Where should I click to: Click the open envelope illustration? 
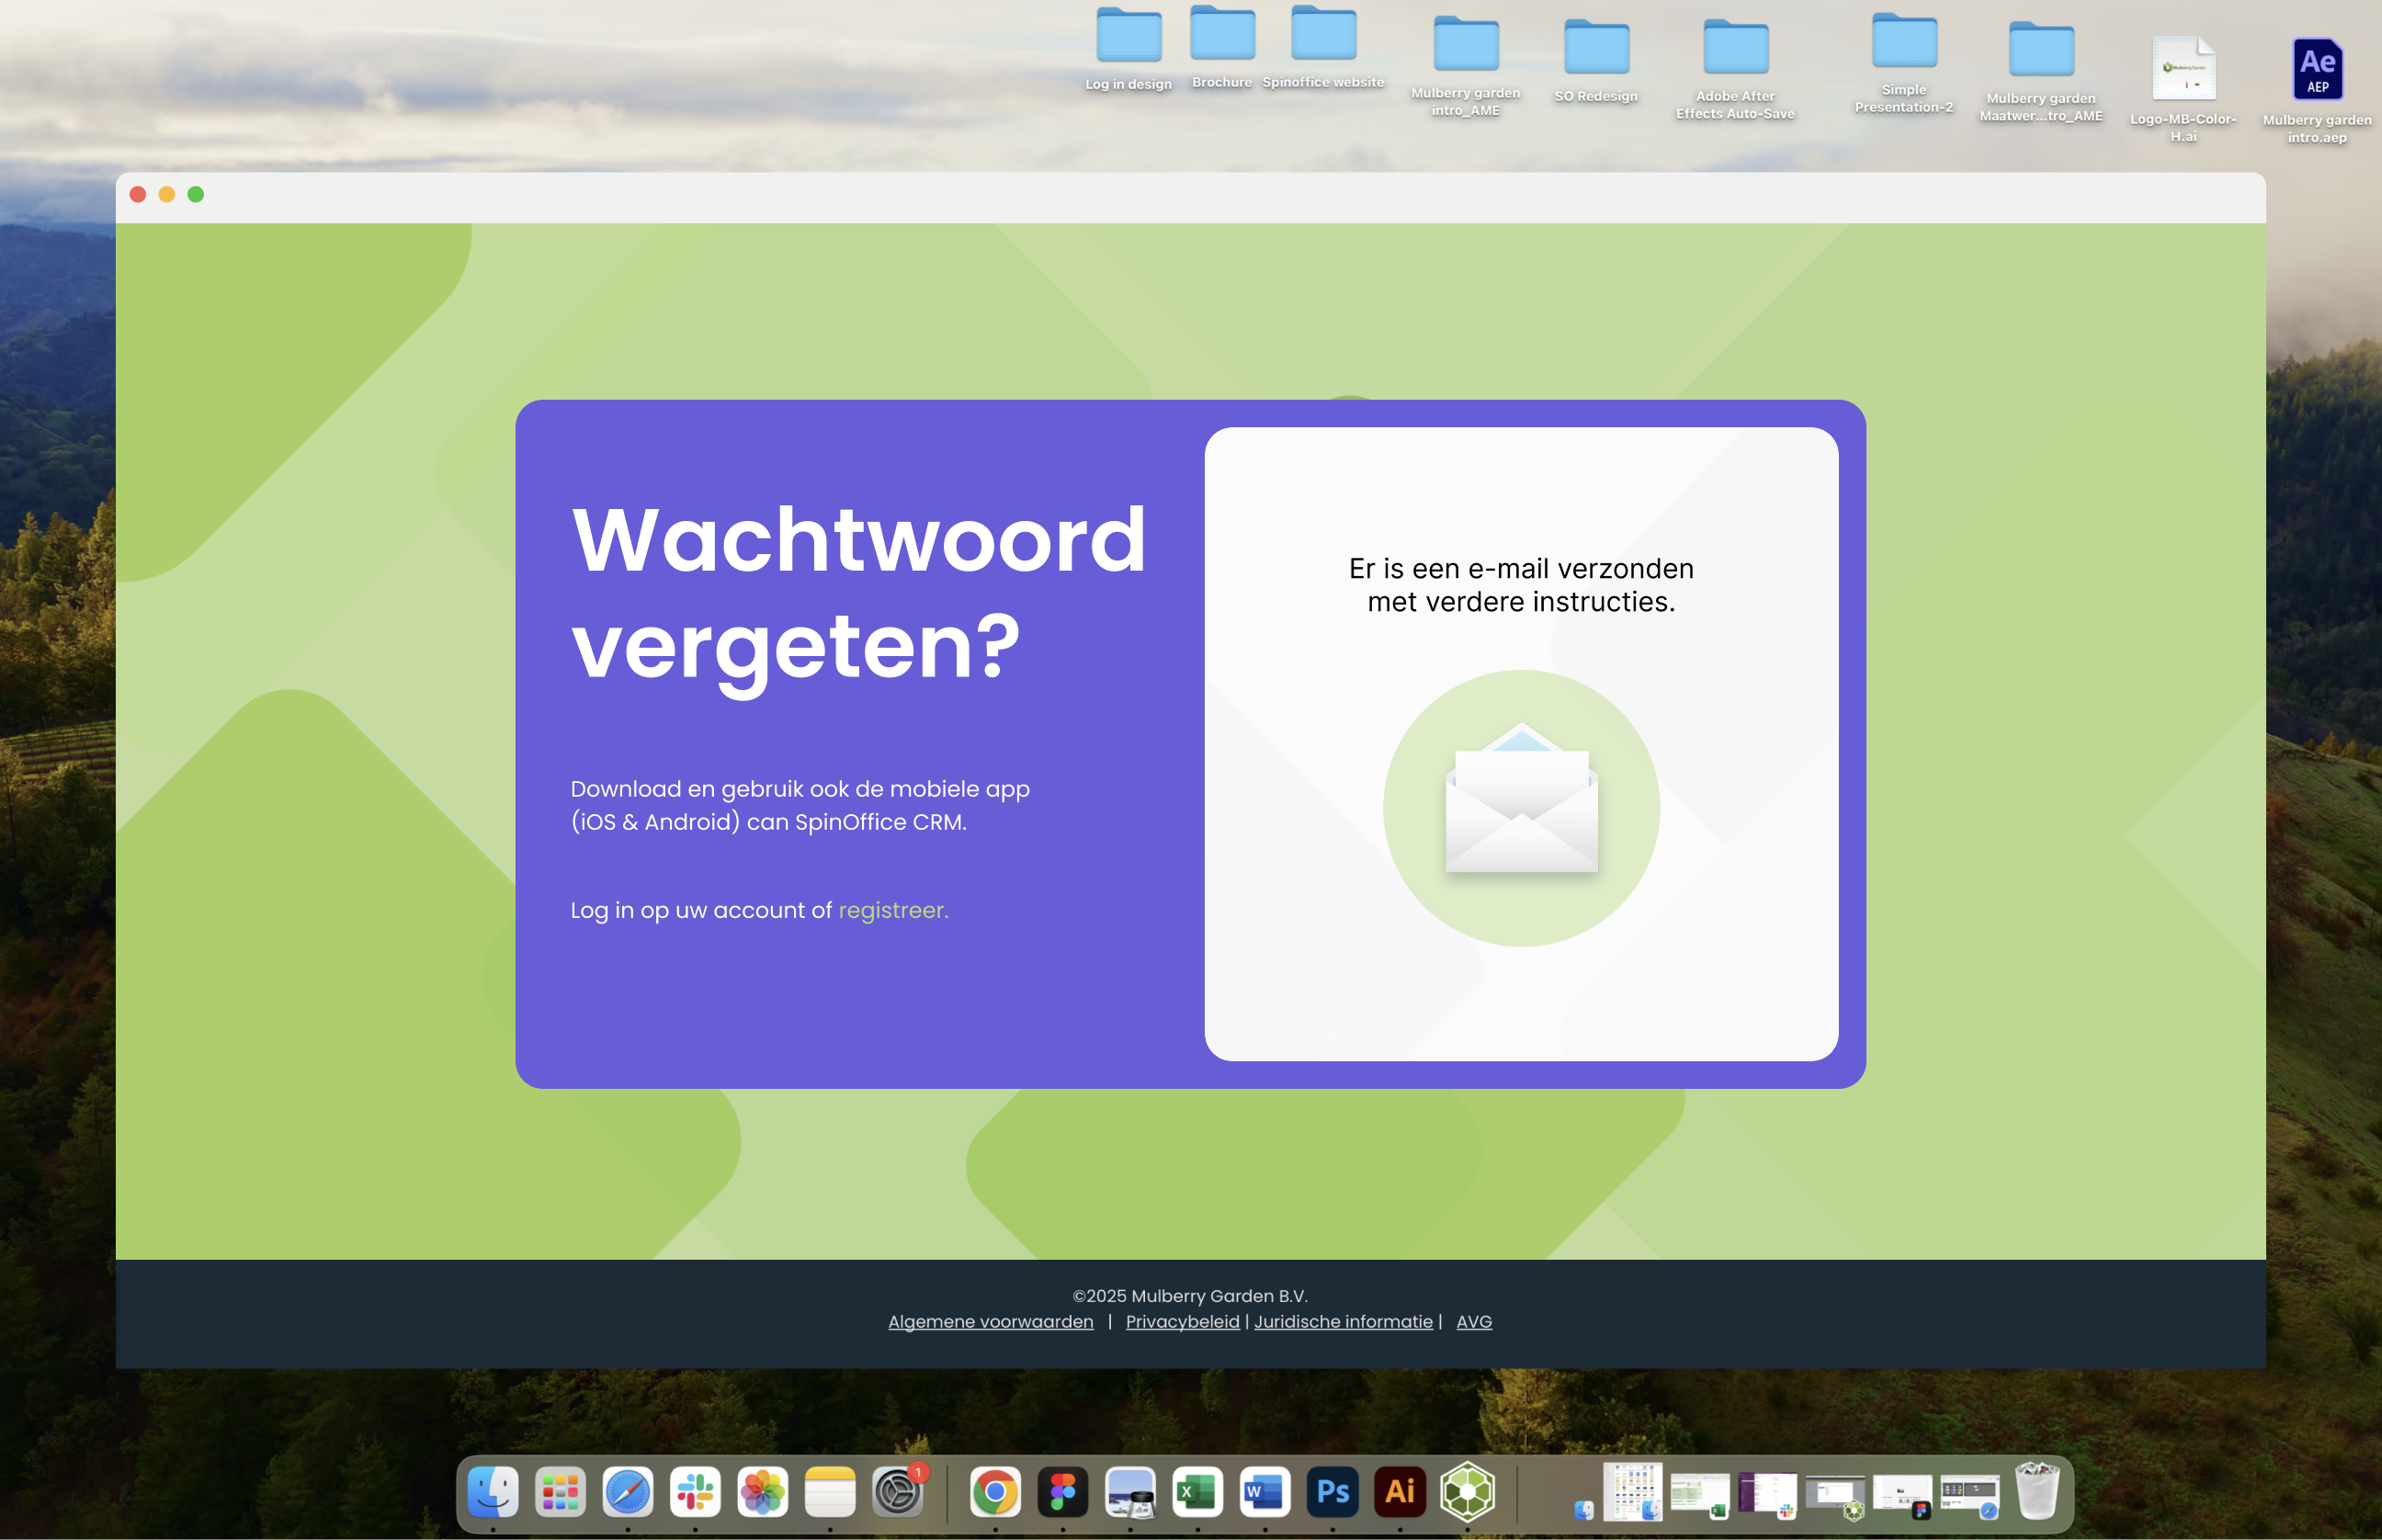[1520, 806]
